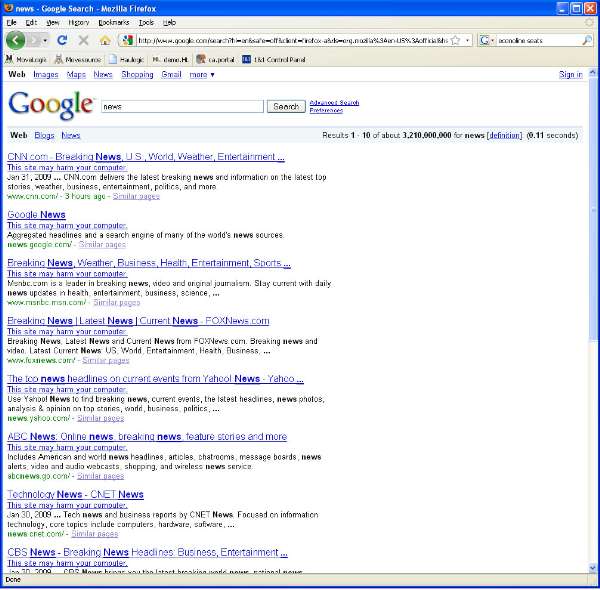Open the Bookmarks menu
Viewport: 600px width, 590px height.
114,23
